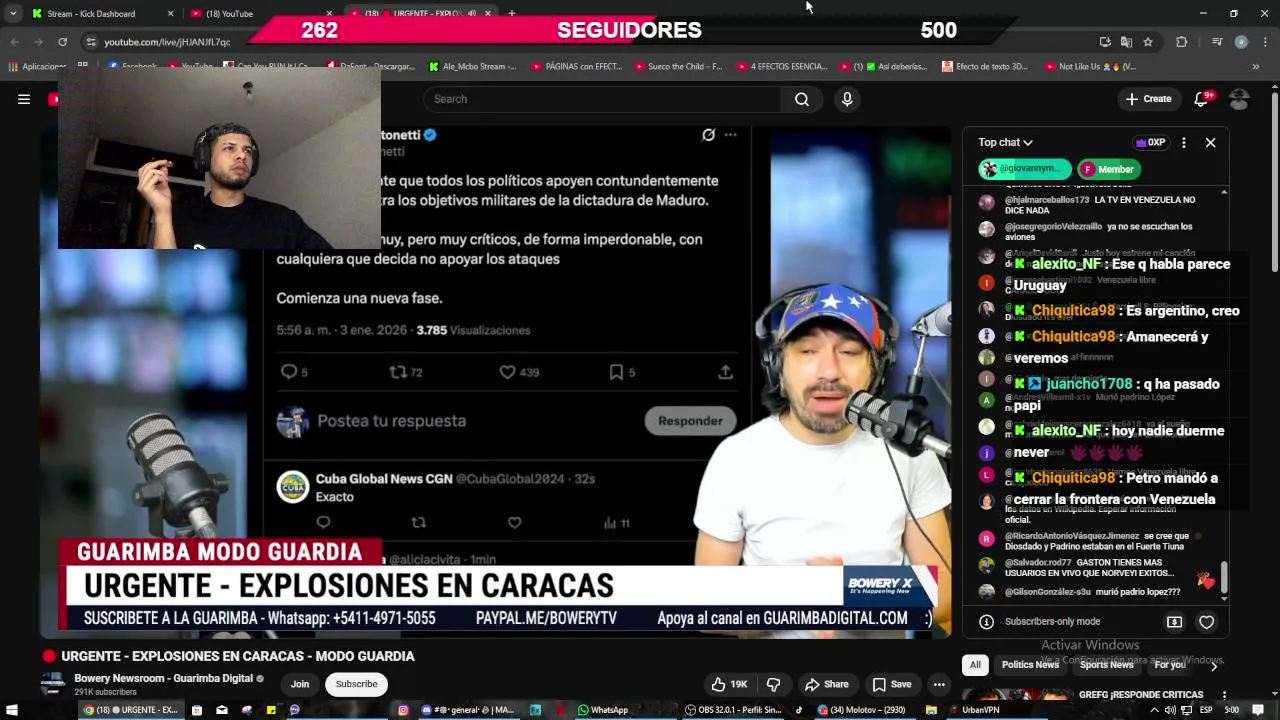1280x720 pixels.
Task: Open the Efecto de texto 3D bookmark
Action: pos(984,67)
